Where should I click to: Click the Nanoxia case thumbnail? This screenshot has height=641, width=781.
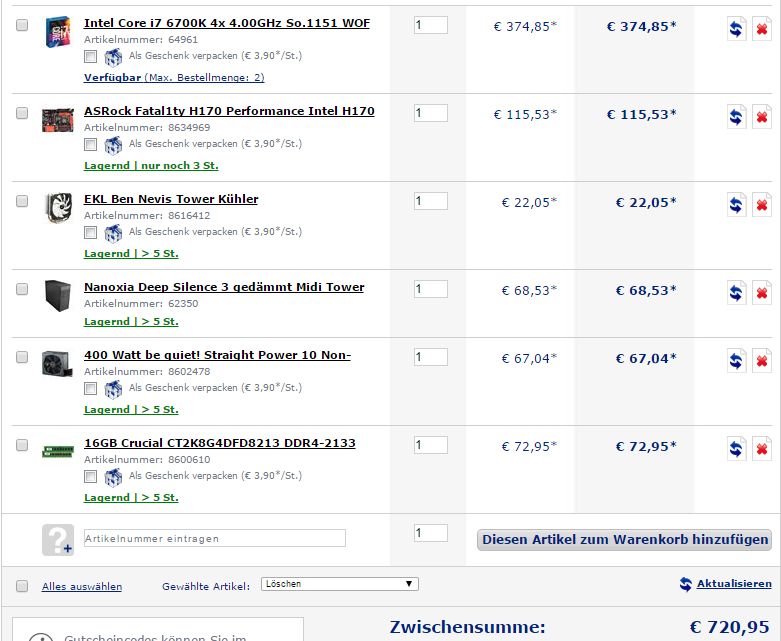tap(58, 295)
